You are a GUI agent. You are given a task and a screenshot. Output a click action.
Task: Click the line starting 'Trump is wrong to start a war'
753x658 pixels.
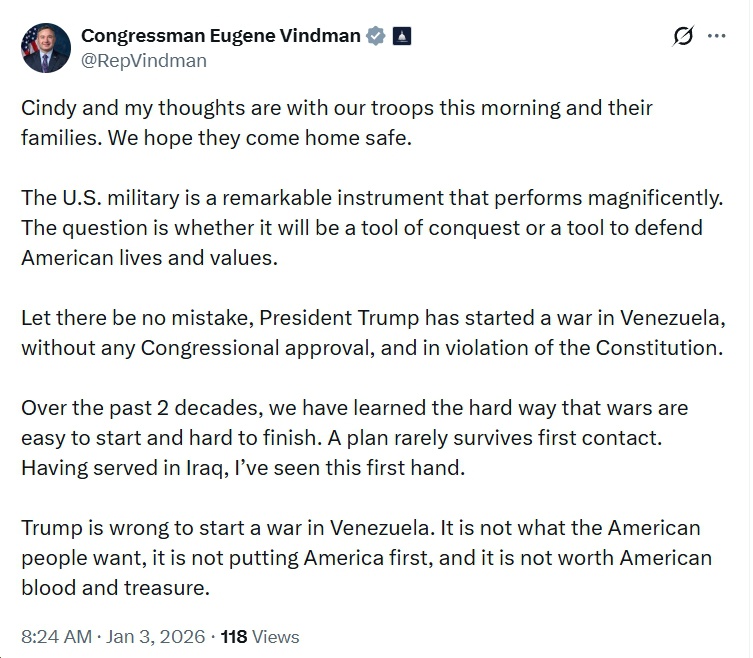[x=360, y=527]
